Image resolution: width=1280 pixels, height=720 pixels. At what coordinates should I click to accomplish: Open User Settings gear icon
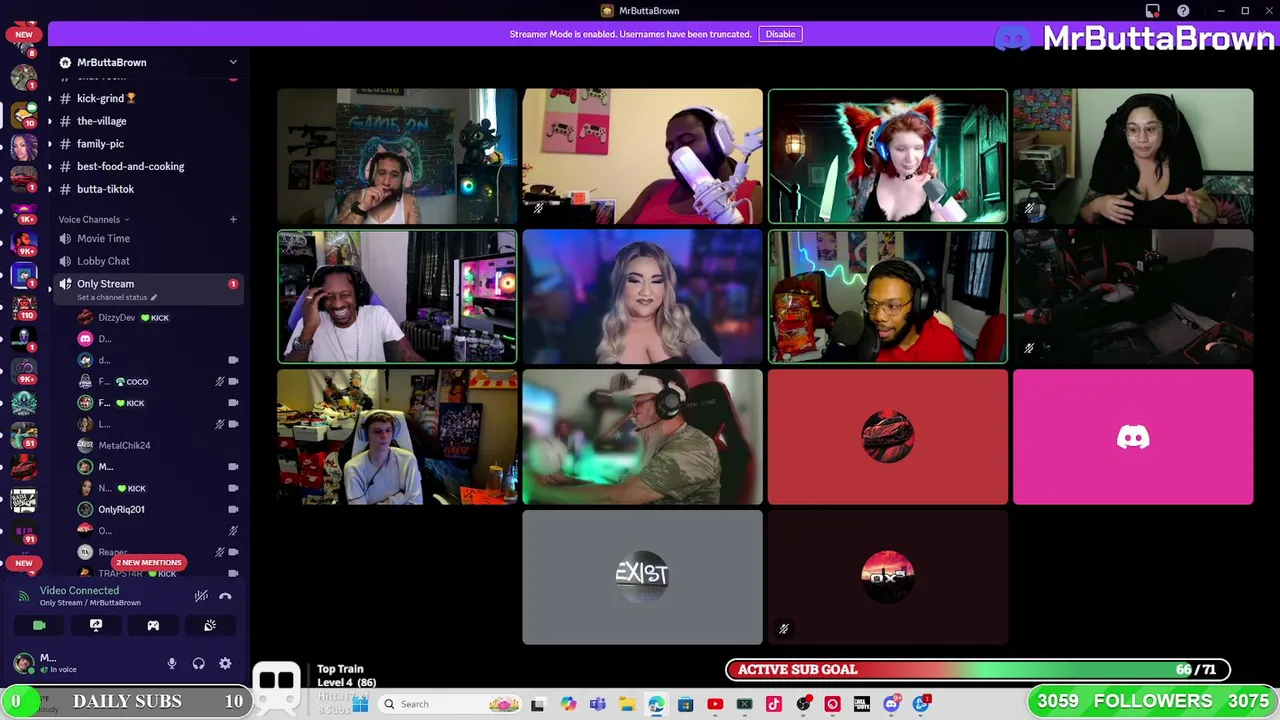pos(225,663)
